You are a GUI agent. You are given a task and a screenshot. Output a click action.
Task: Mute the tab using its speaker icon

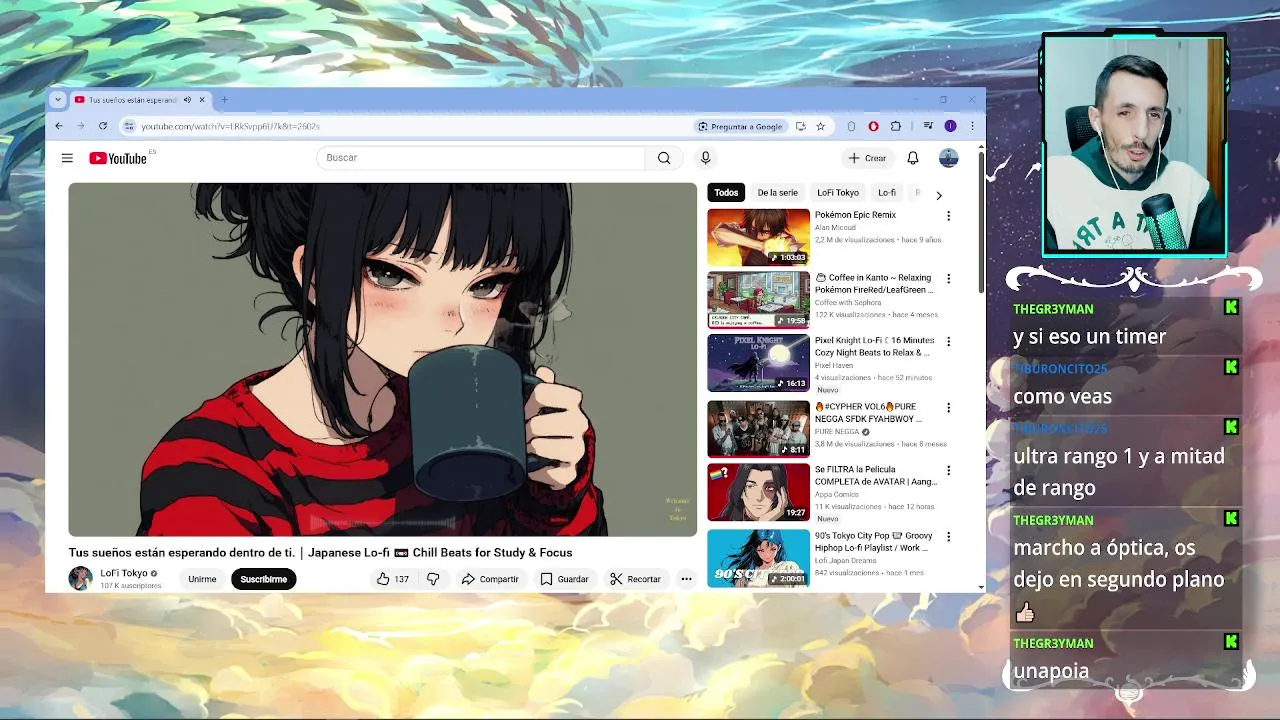(x=187, y=100)
